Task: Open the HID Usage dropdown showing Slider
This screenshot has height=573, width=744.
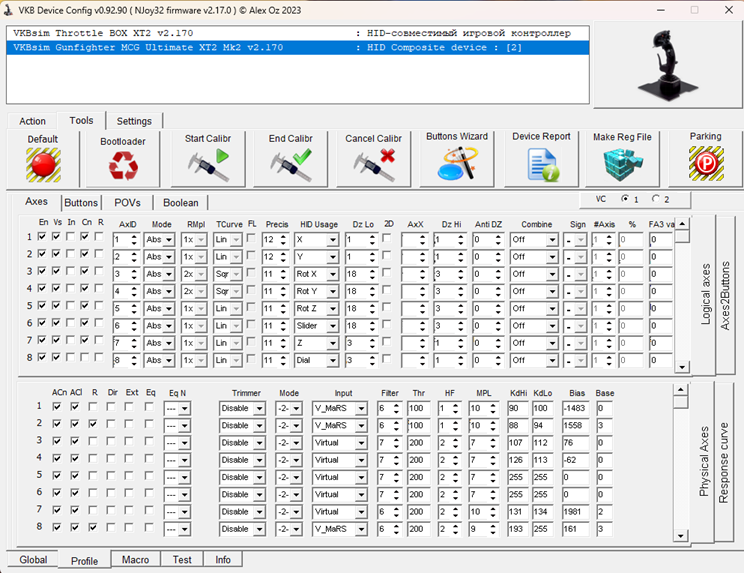Action: [x=318, y=326]
